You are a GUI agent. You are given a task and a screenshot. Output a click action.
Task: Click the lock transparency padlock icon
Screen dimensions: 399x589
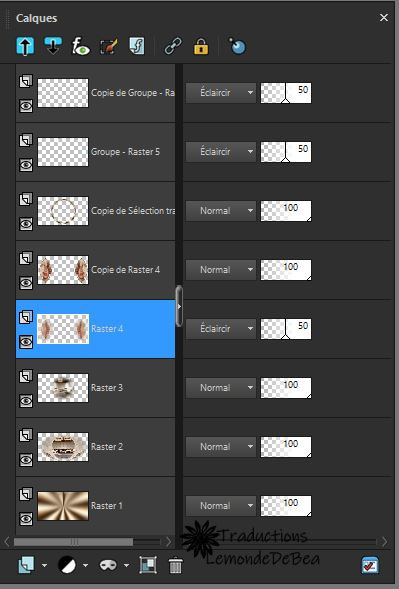(201, 47)
